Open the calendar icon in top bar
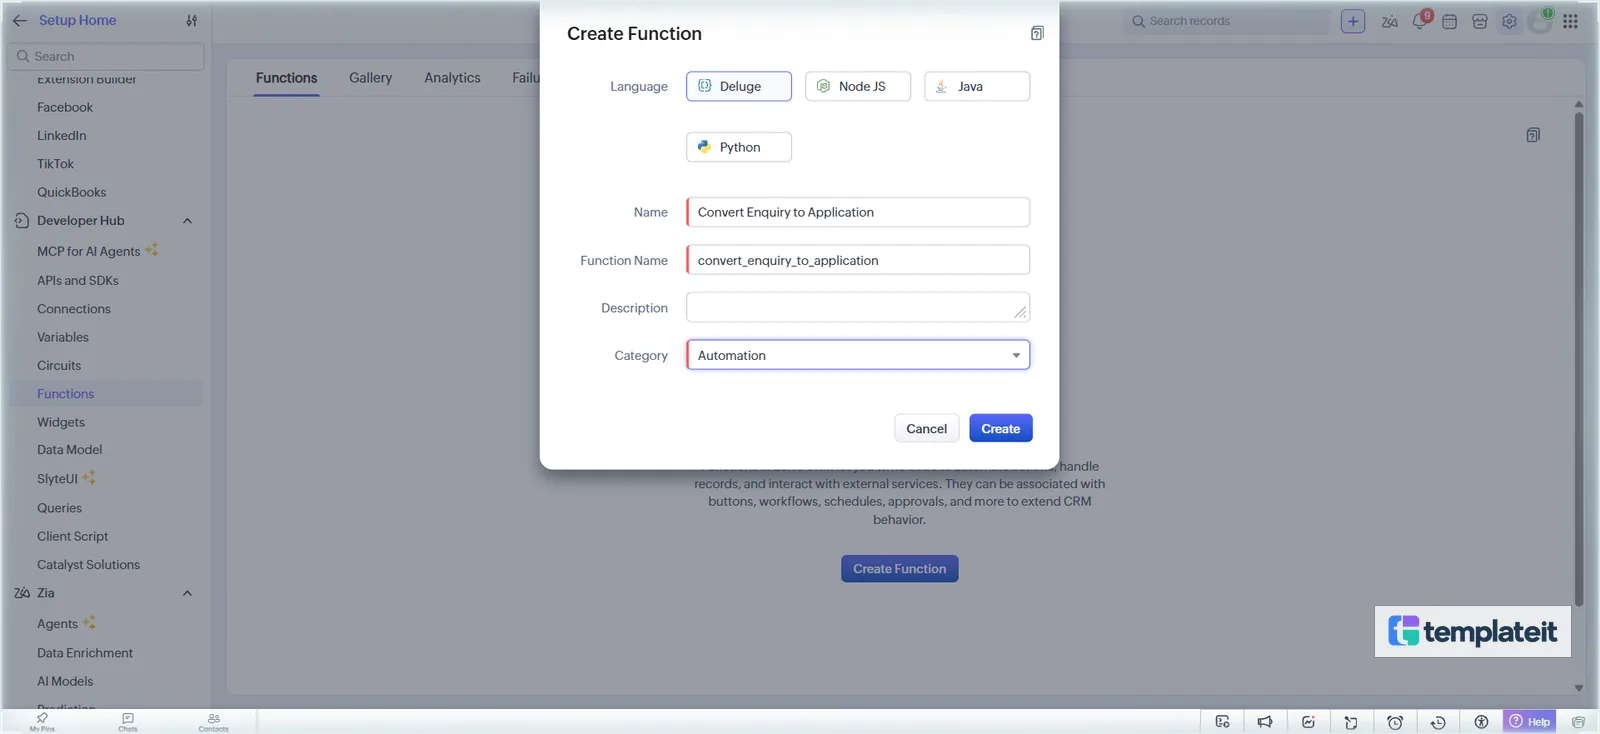This screenshot has height=734, width=1600. point(1449,21)
